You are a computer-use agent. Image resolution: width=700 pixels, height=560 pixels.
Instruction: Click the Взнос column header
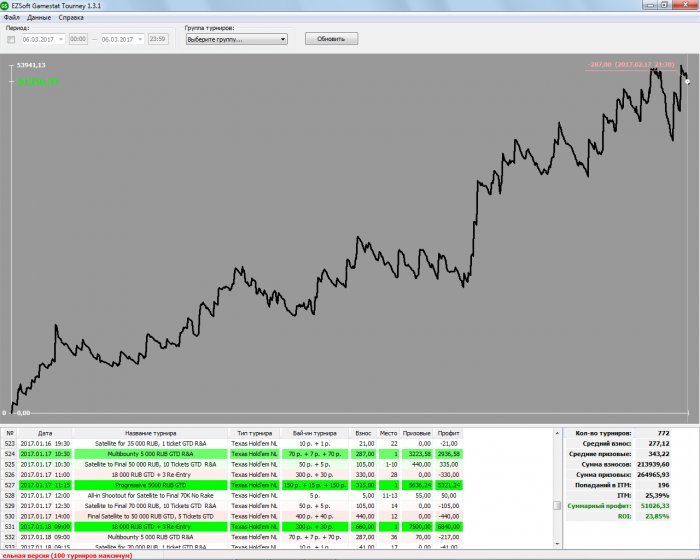point(363,433)
